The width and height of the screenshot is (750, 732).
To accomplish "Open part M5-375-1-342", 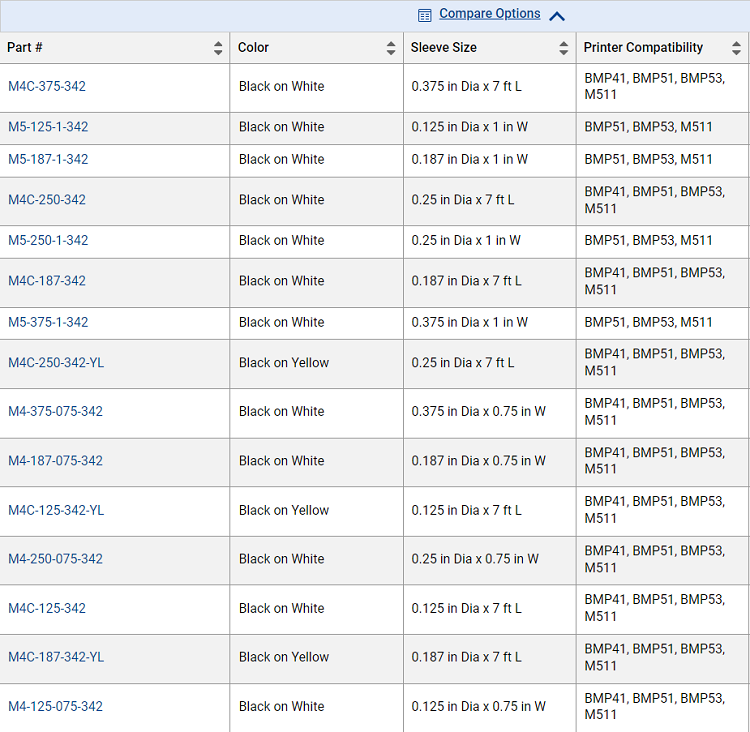I will [x=48, y=322].
